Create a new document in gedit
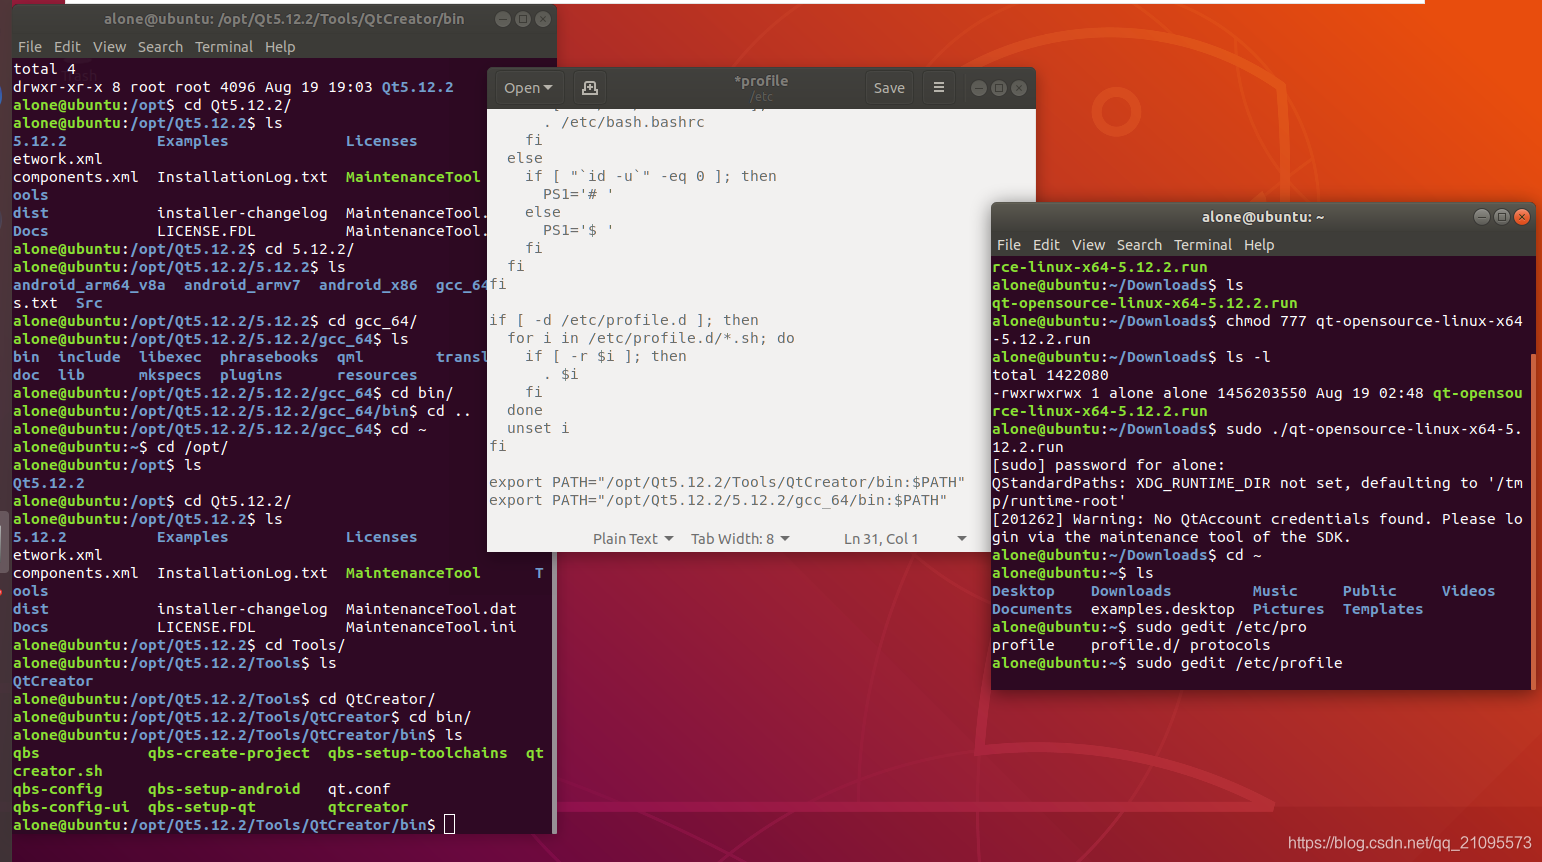The width and height of the screenshot is (1542, 862). [589, 87]
